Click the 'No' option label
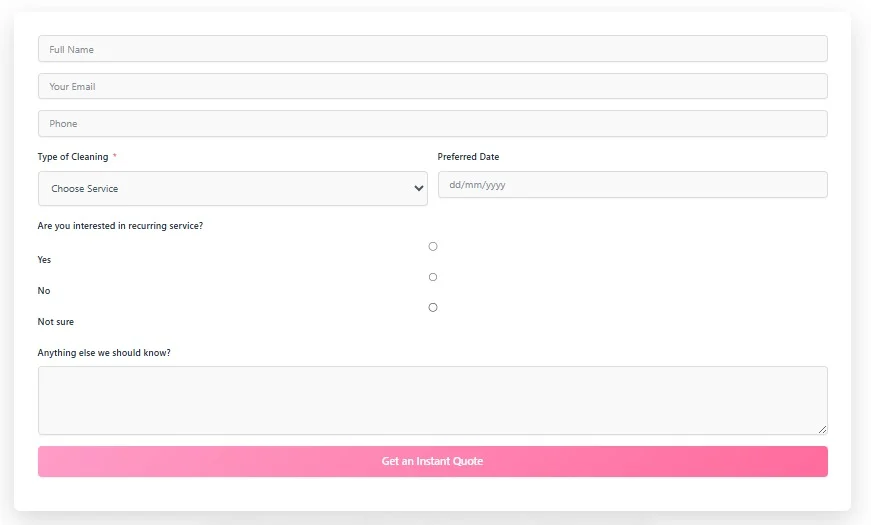The image size is (871, 525). pos(44,291)
